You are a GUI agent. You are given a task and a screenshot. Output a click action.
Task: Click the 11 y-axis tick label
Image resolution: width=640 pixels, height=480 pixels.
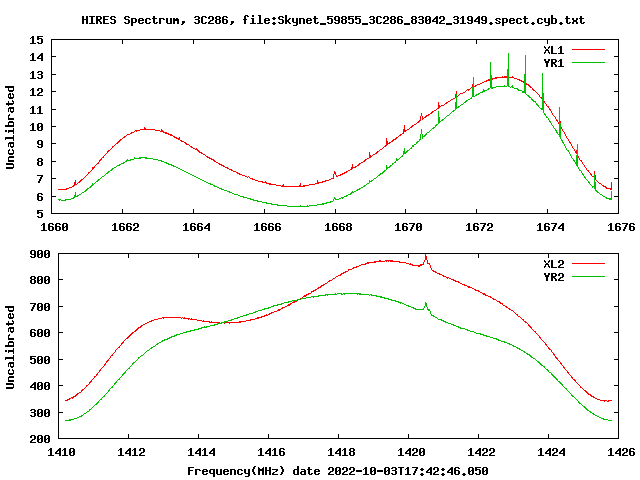click(36, 110)
